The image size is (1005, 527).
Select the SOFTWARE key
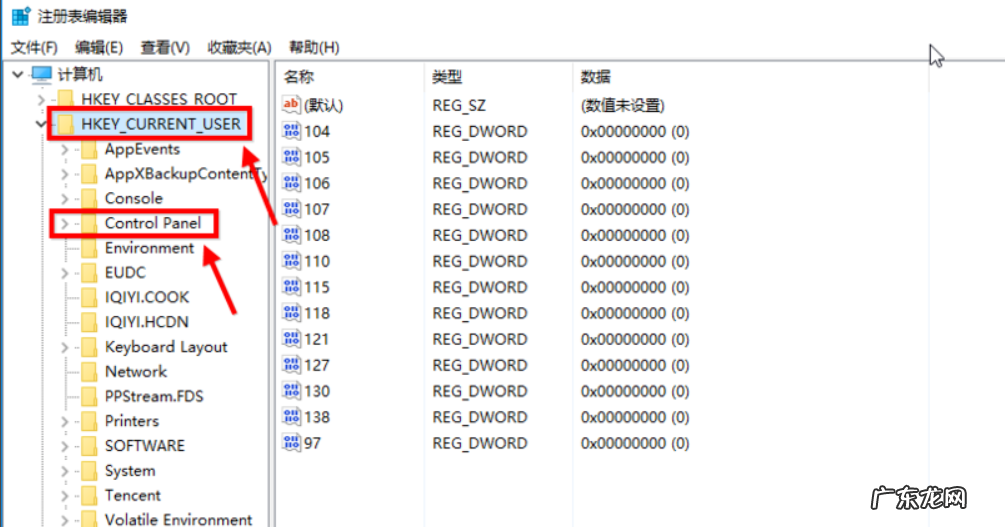click(x=145, y=446)
